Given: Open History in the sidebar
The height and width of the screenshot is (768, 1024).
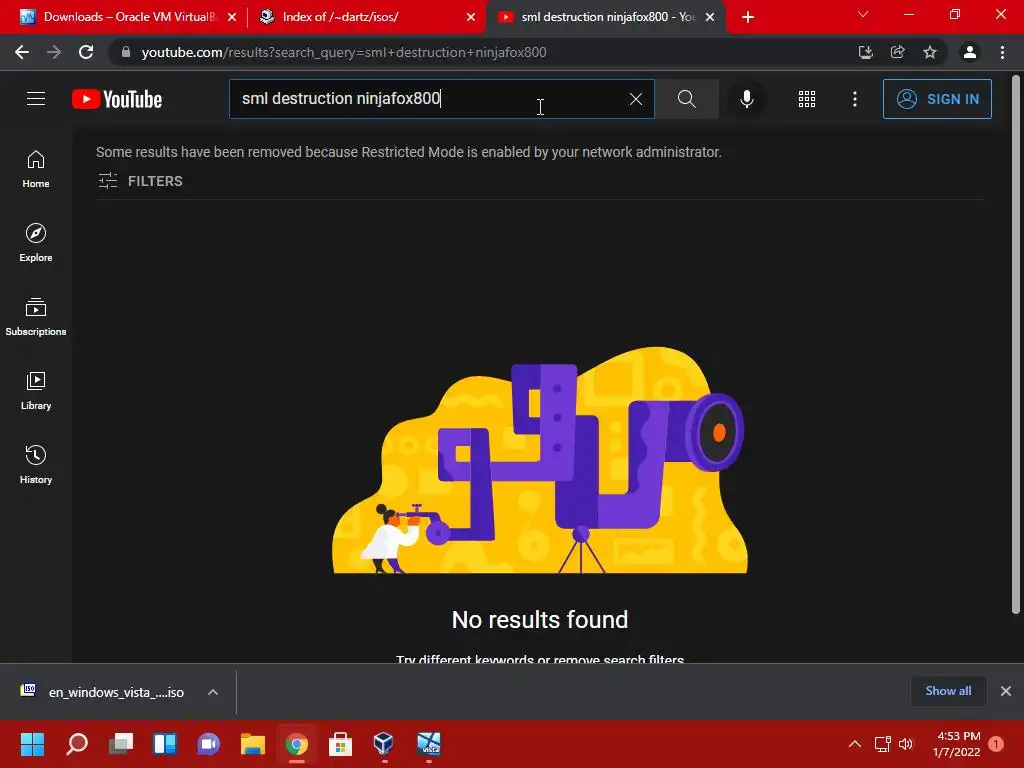Looking at the screenshot, I should pos(36,464).
